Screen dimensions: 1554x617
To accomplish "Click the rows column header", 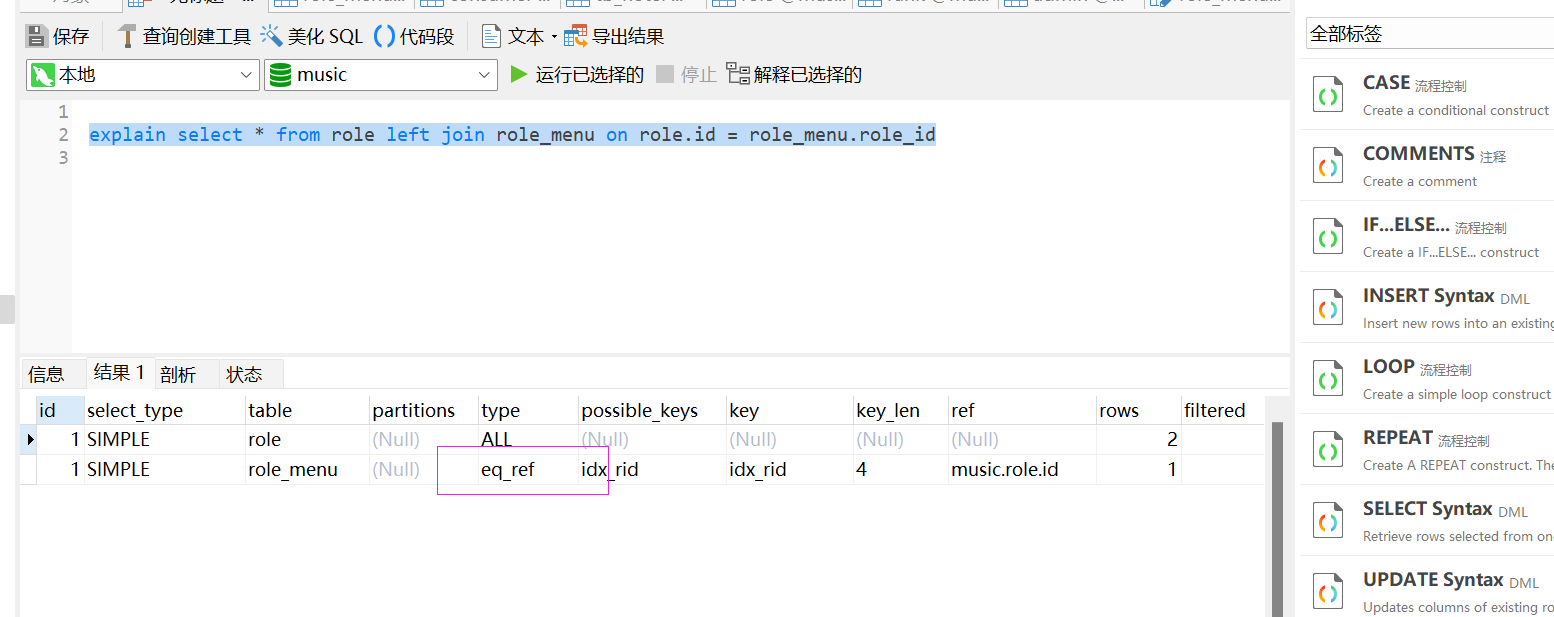I will point(1138,410).
